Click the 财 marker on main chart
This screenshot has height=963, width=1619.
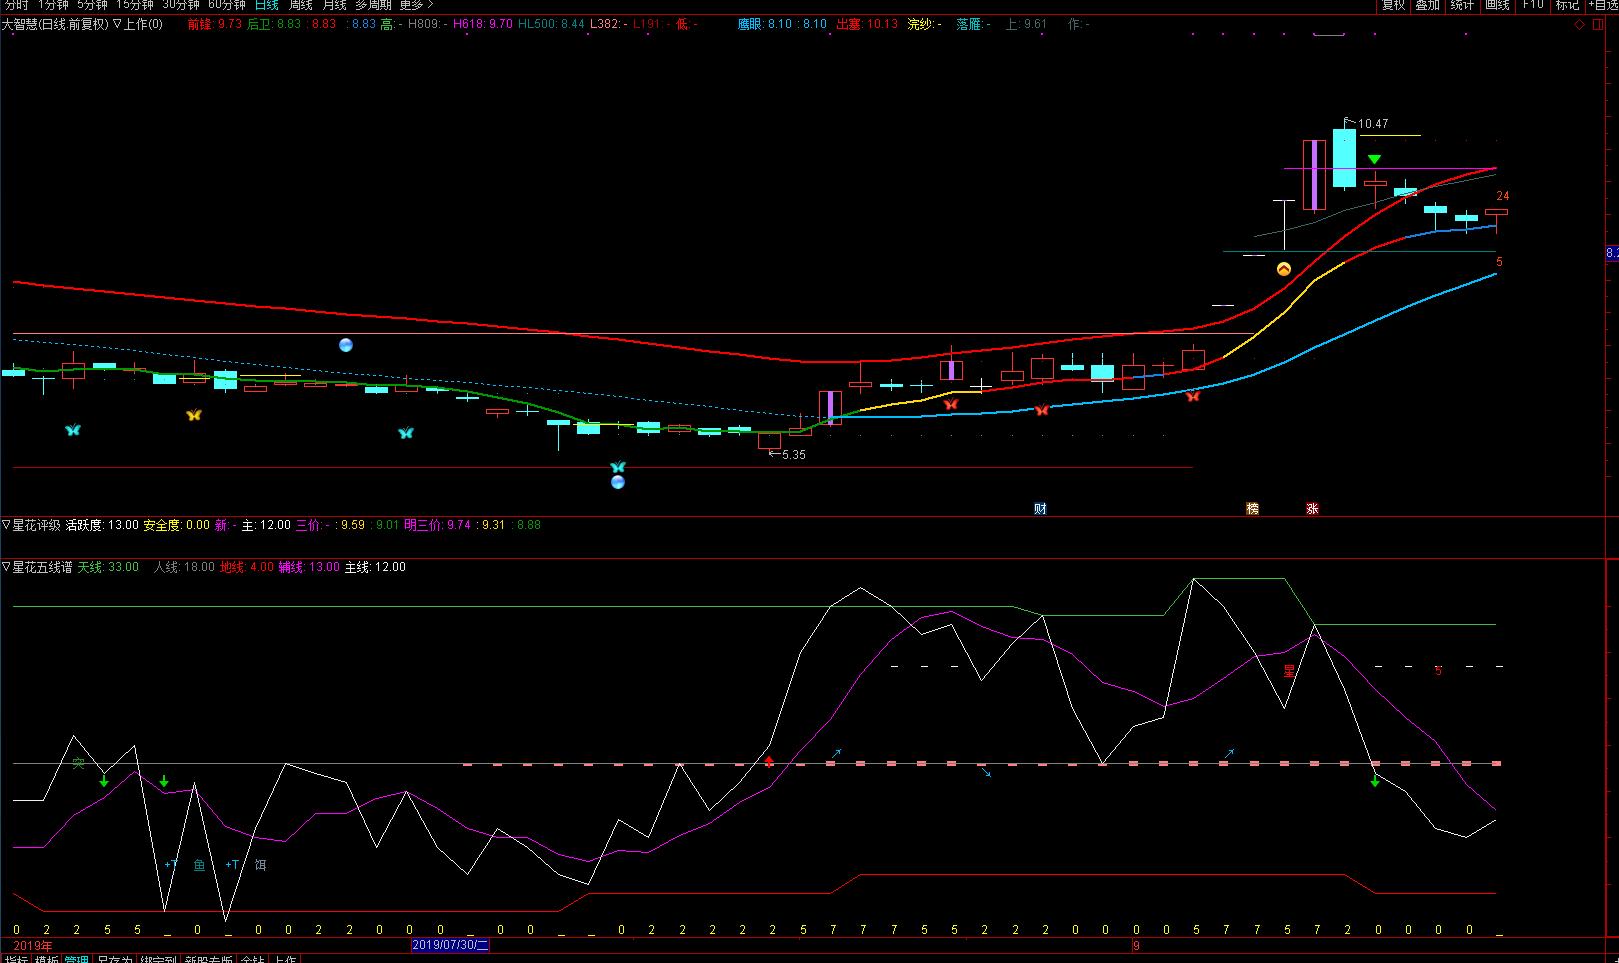click(x=1040, y=508)
